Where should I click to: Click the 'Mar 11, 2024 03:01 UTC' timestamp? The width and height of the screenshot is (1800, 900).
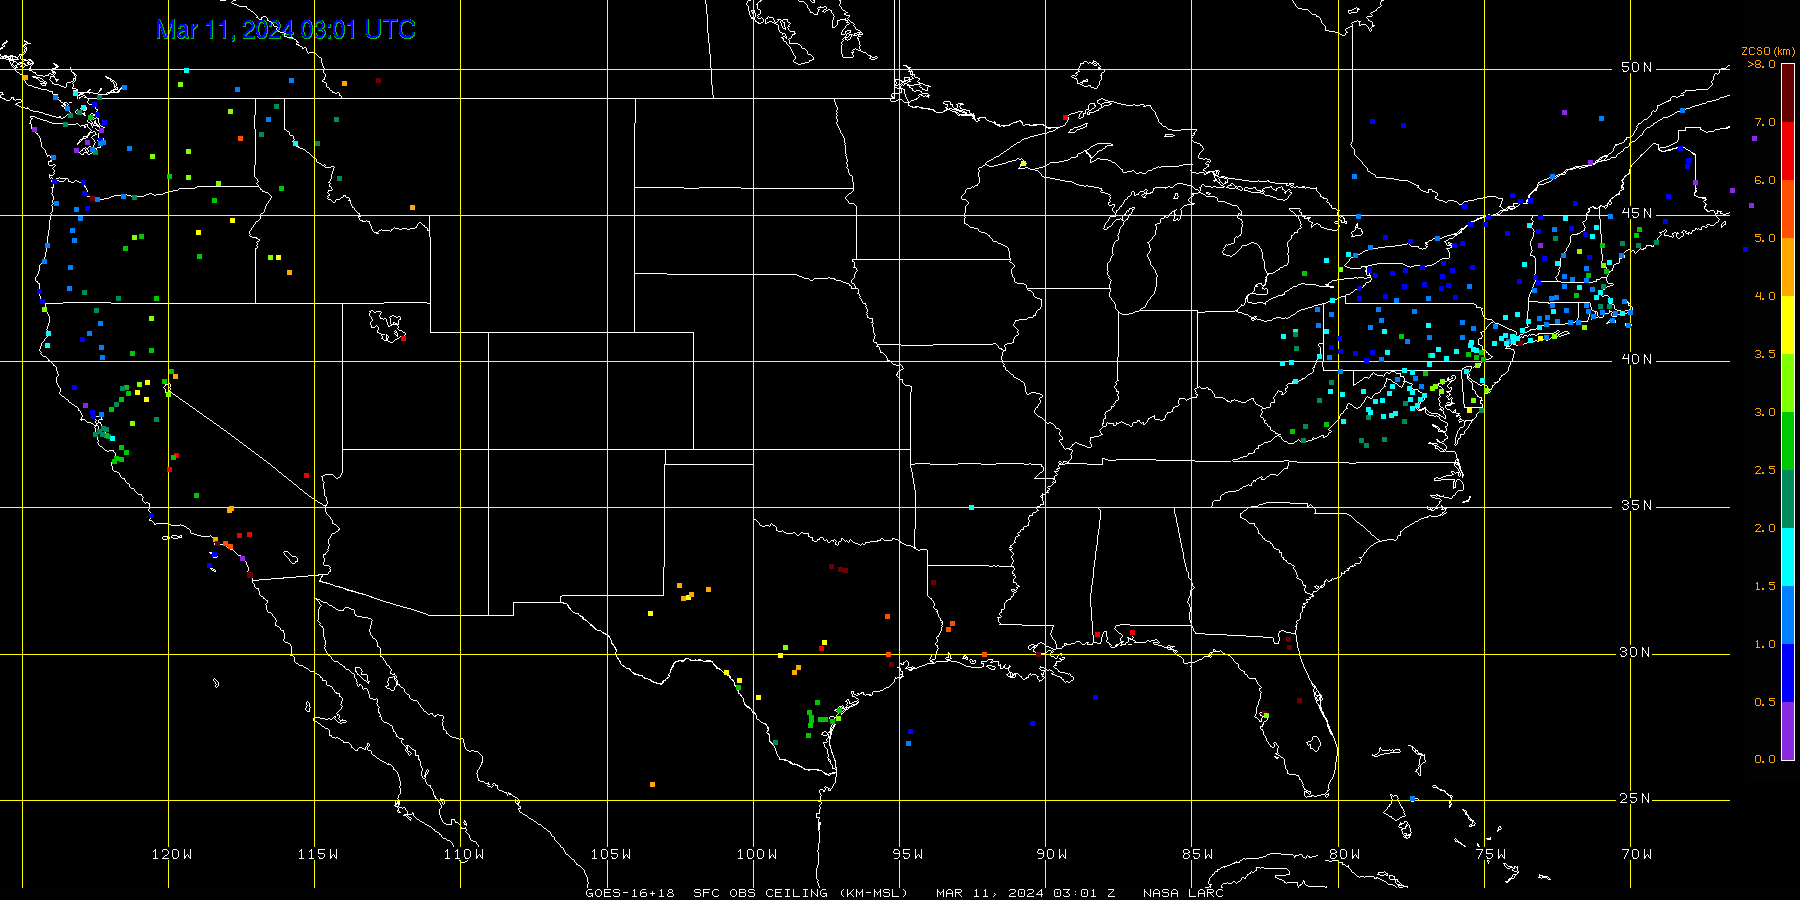coord(286,30)
